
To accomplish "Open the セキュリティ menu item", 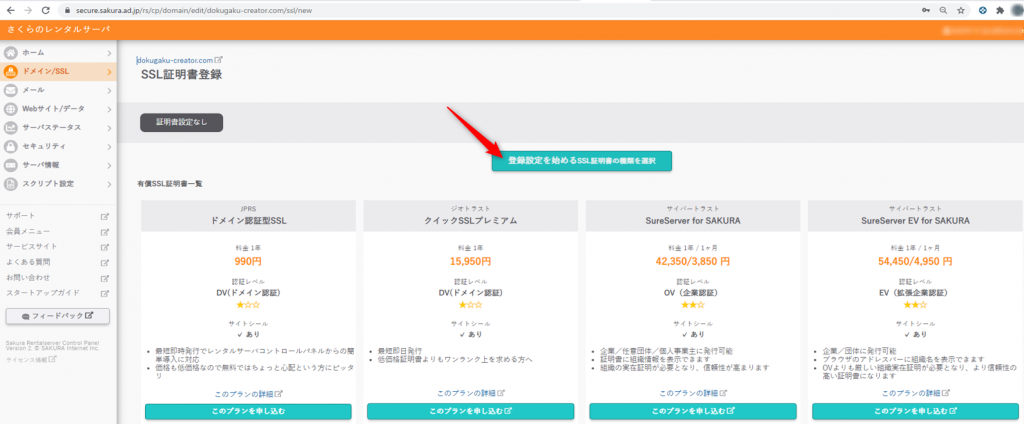I will pyautogui.click(x=58, y=146).
